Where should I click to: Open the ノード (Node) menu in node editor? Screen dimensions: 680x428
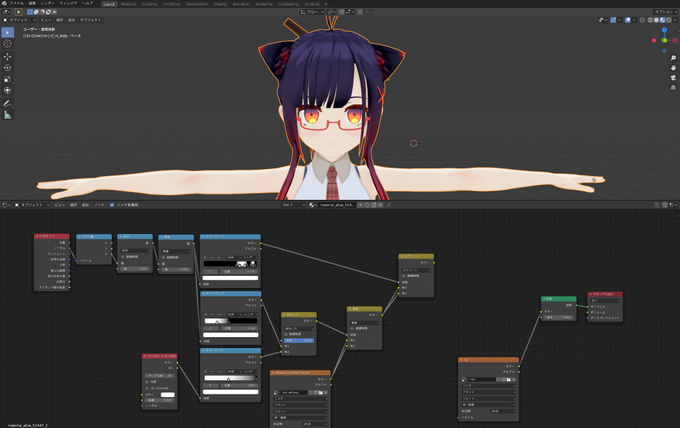point(99,205)
